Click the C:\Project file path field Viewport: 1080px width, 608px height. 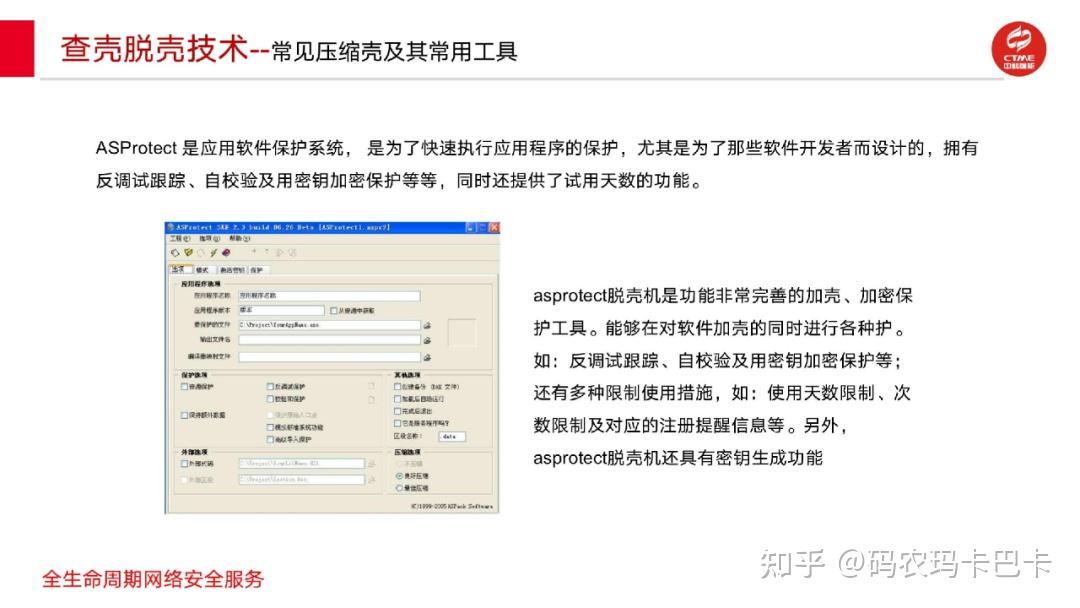(x=329, y=324)
